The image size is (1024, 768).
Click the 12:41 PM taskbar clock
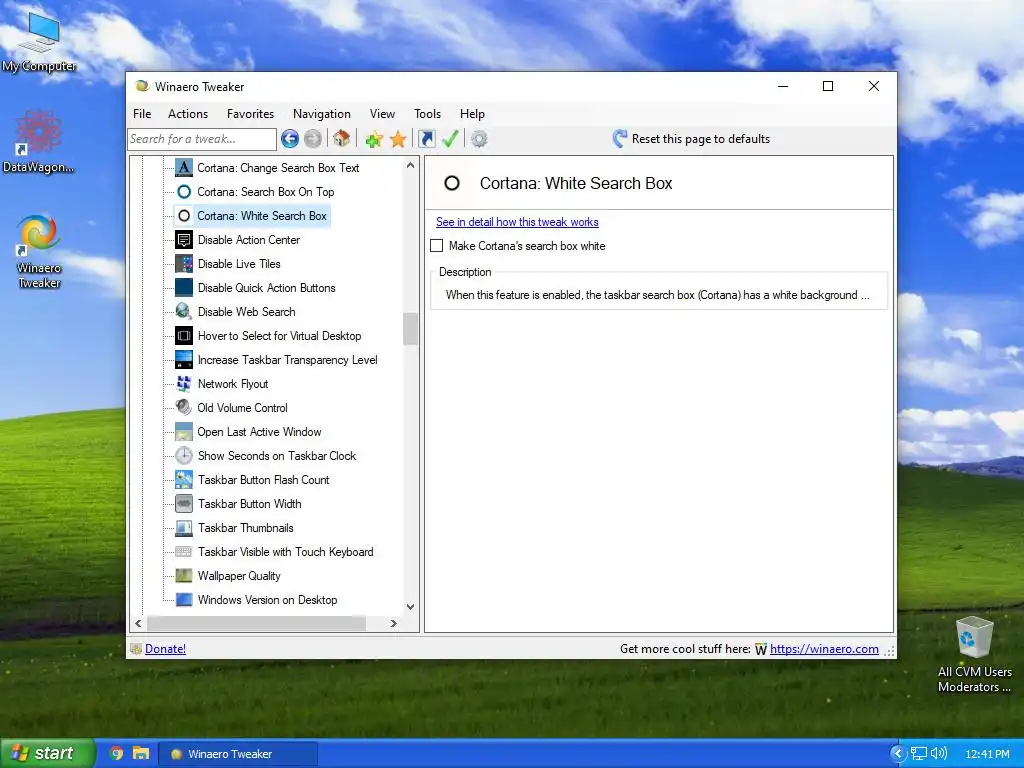tap(987, 754)
